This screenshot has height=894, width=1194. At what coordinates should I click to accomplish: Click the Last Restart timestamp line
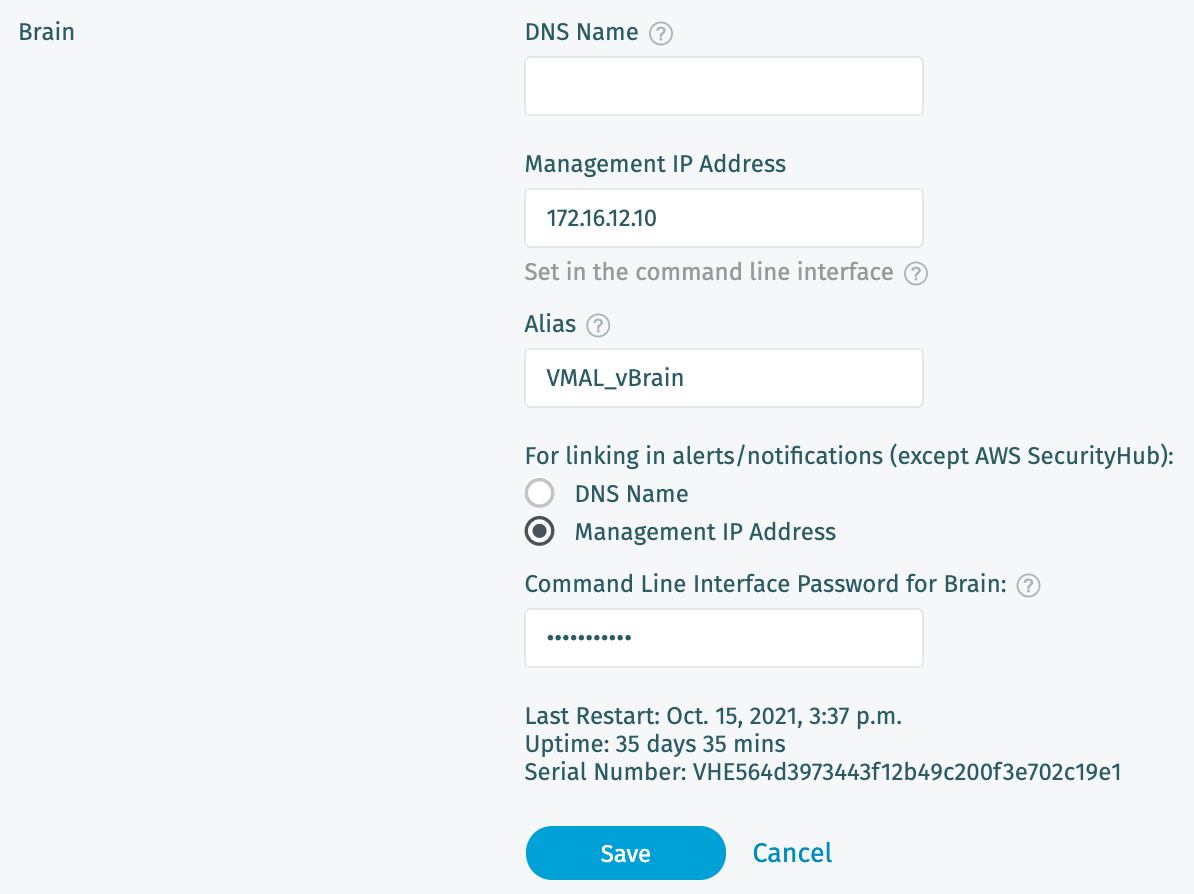712,716
